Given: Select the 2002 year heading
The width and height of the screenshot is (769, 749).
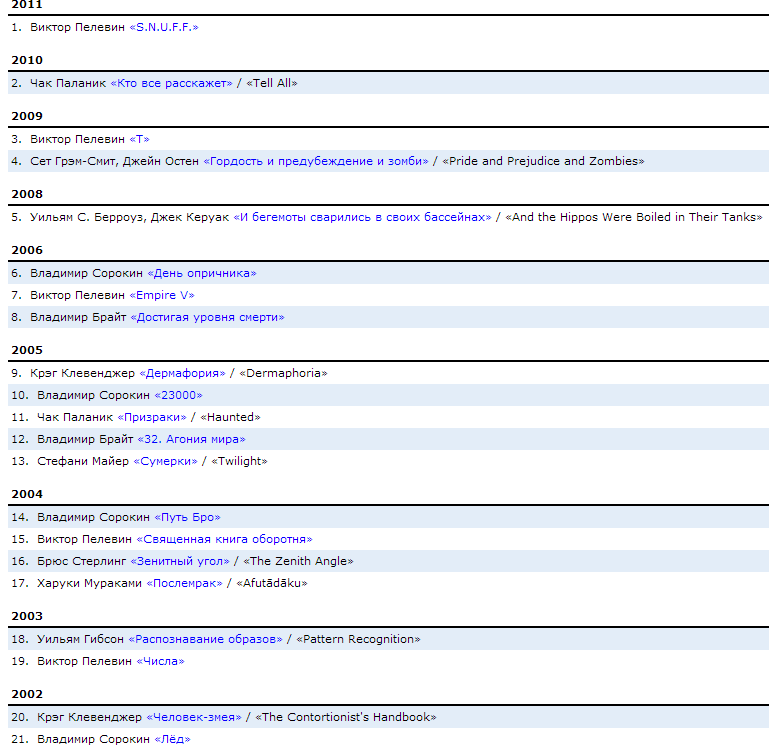Looking at the screenshot, I should point(27,695).
